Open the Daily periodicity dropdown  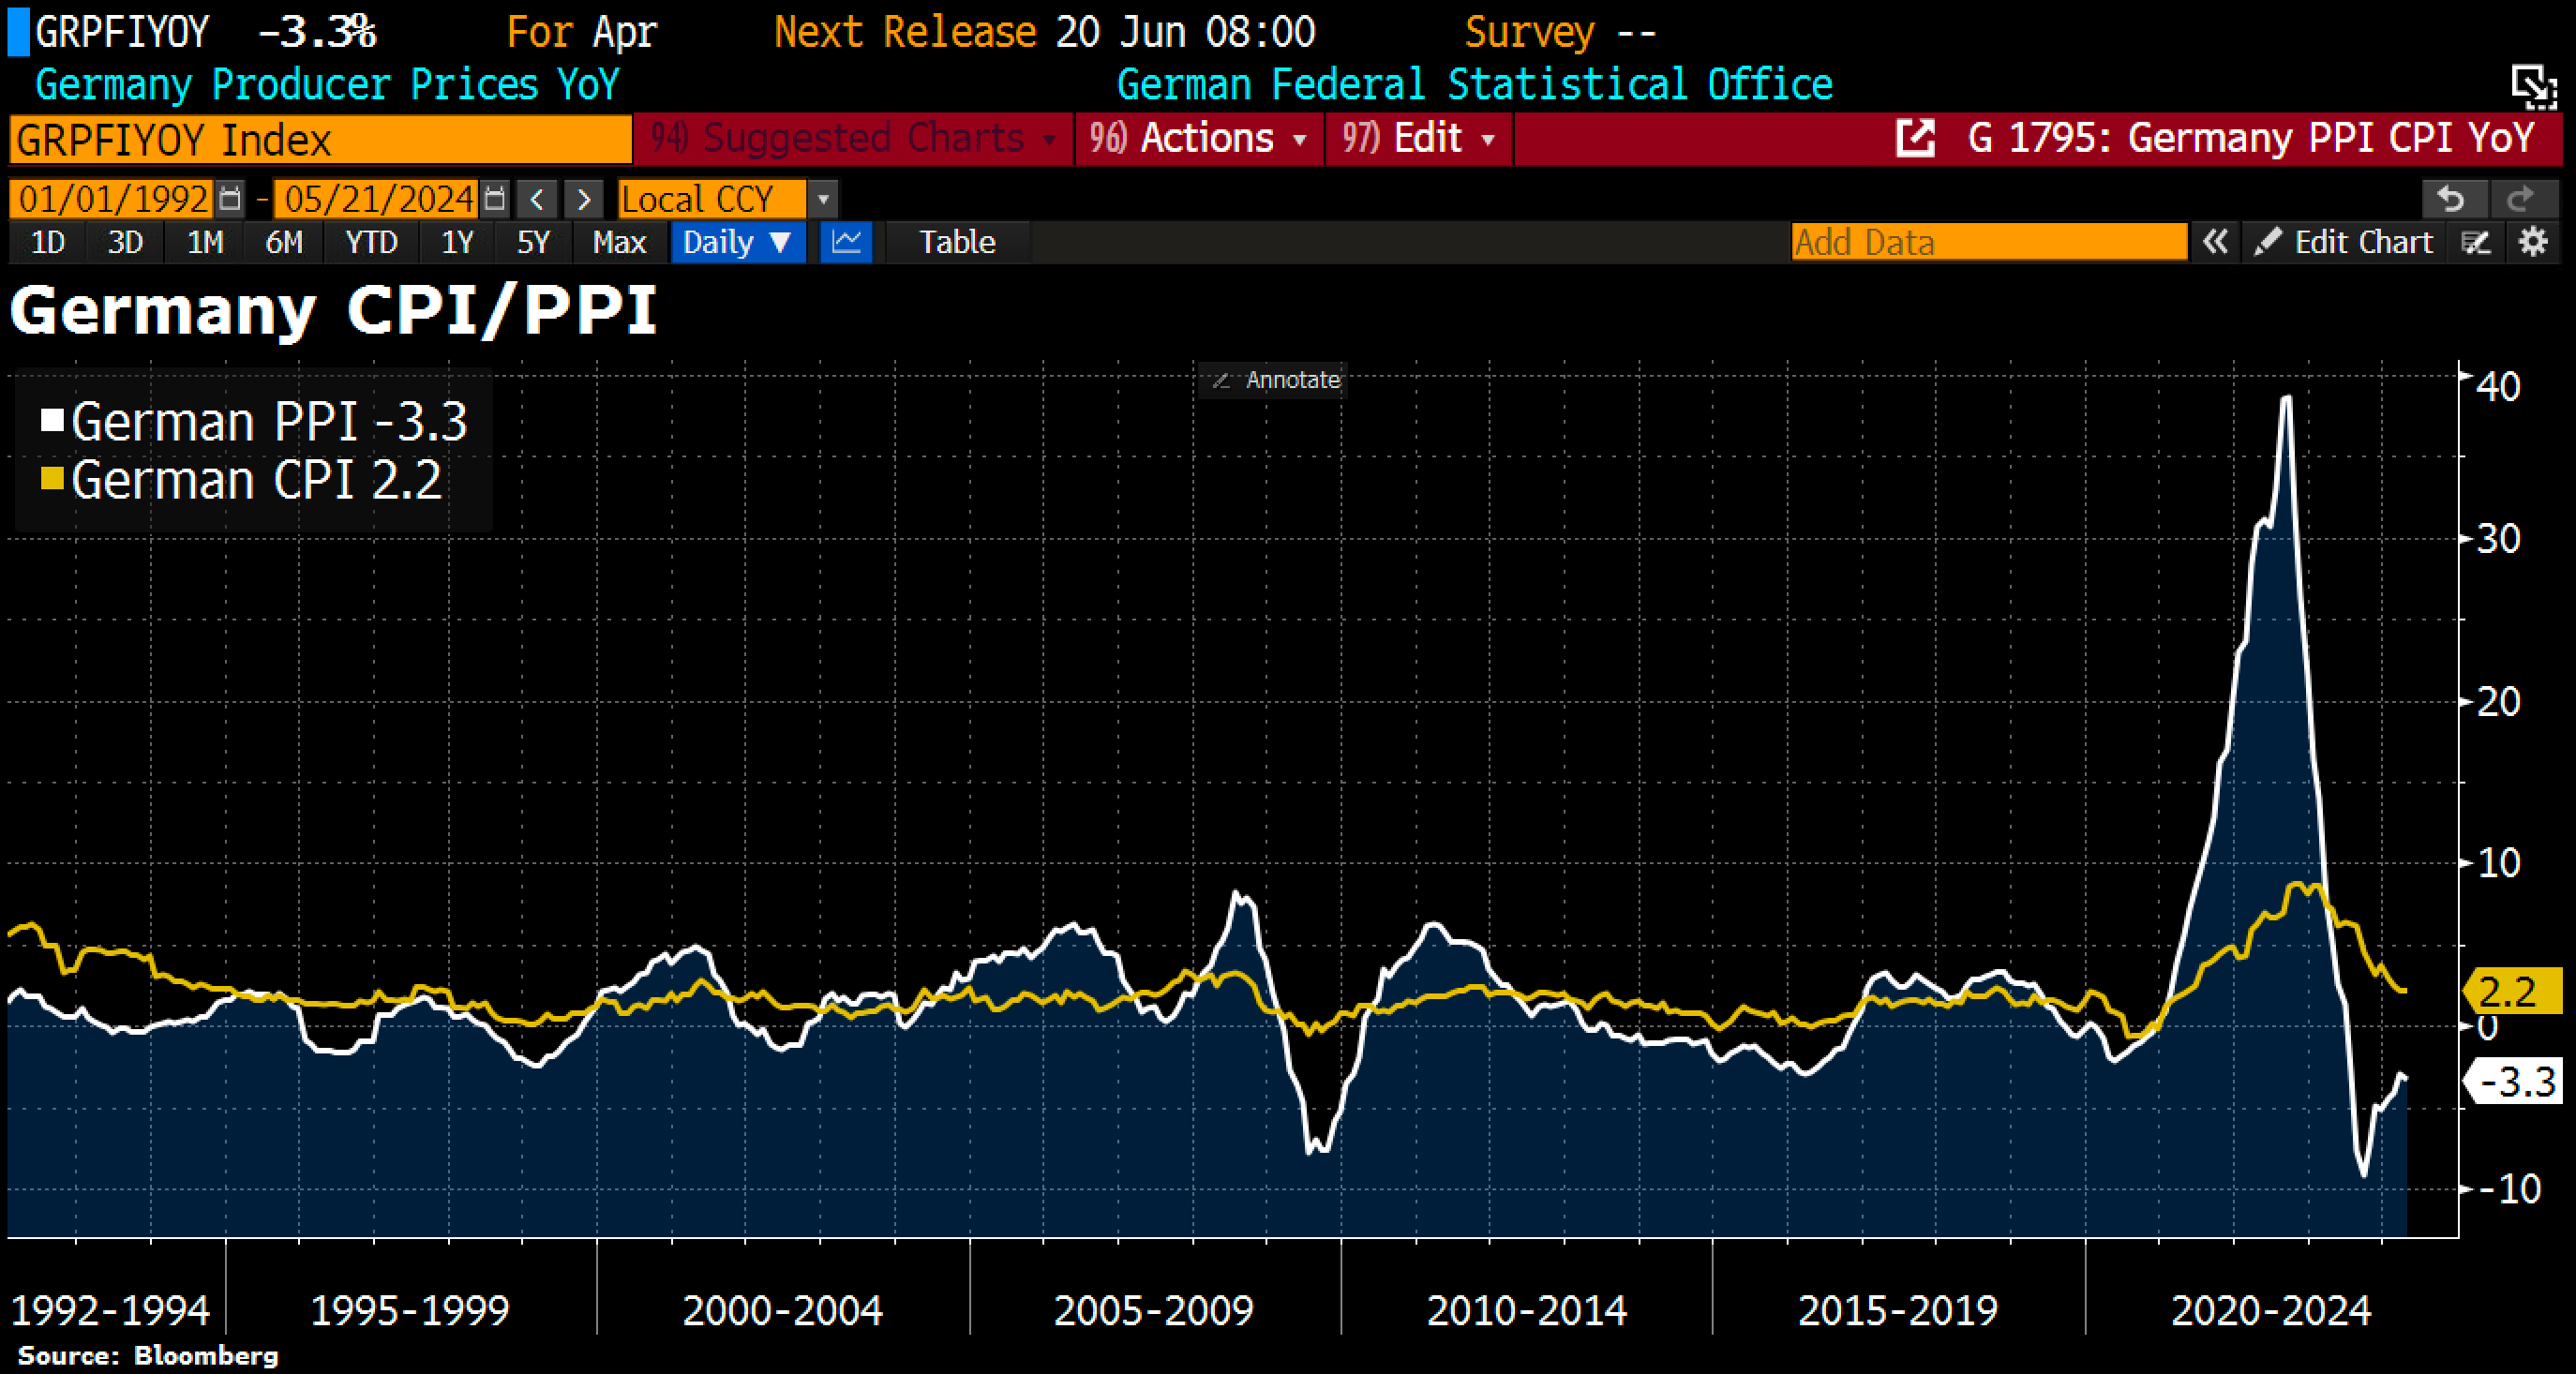click(x=737, y=242)
